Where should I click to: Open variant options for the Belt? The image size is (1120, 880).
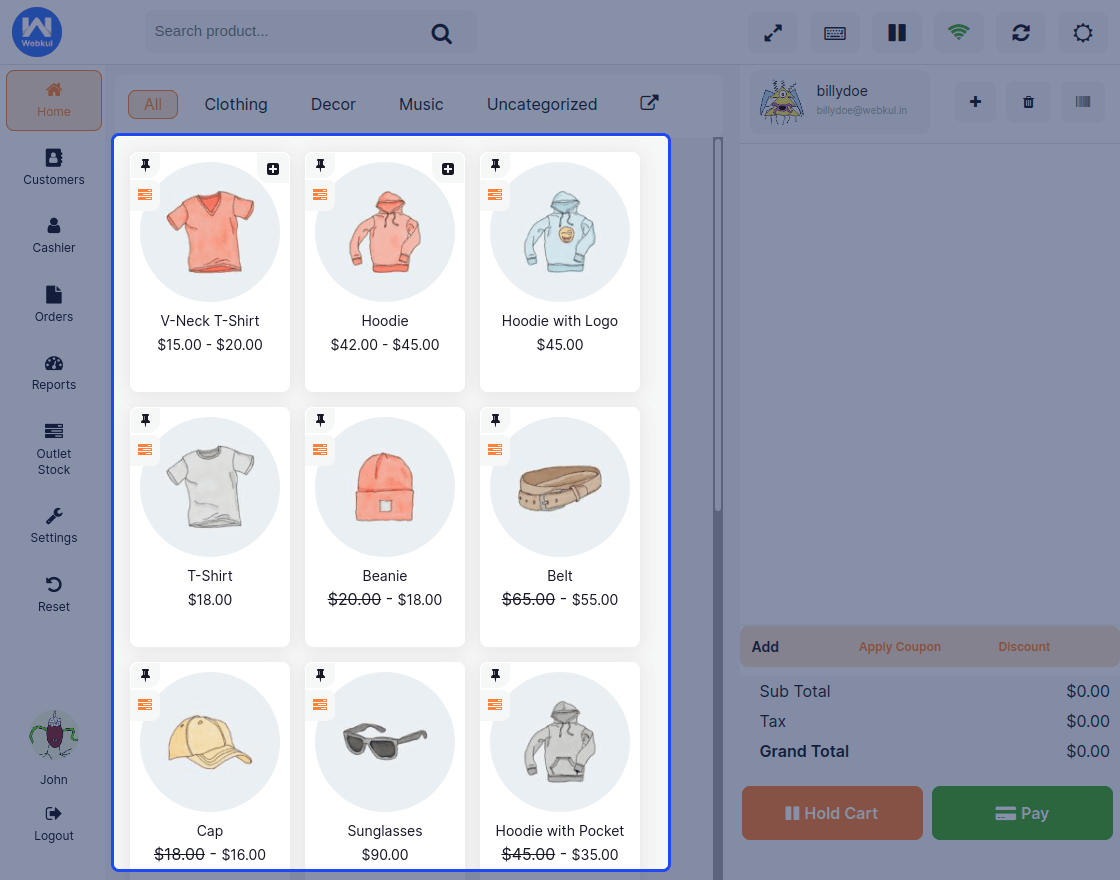point(494,450)
